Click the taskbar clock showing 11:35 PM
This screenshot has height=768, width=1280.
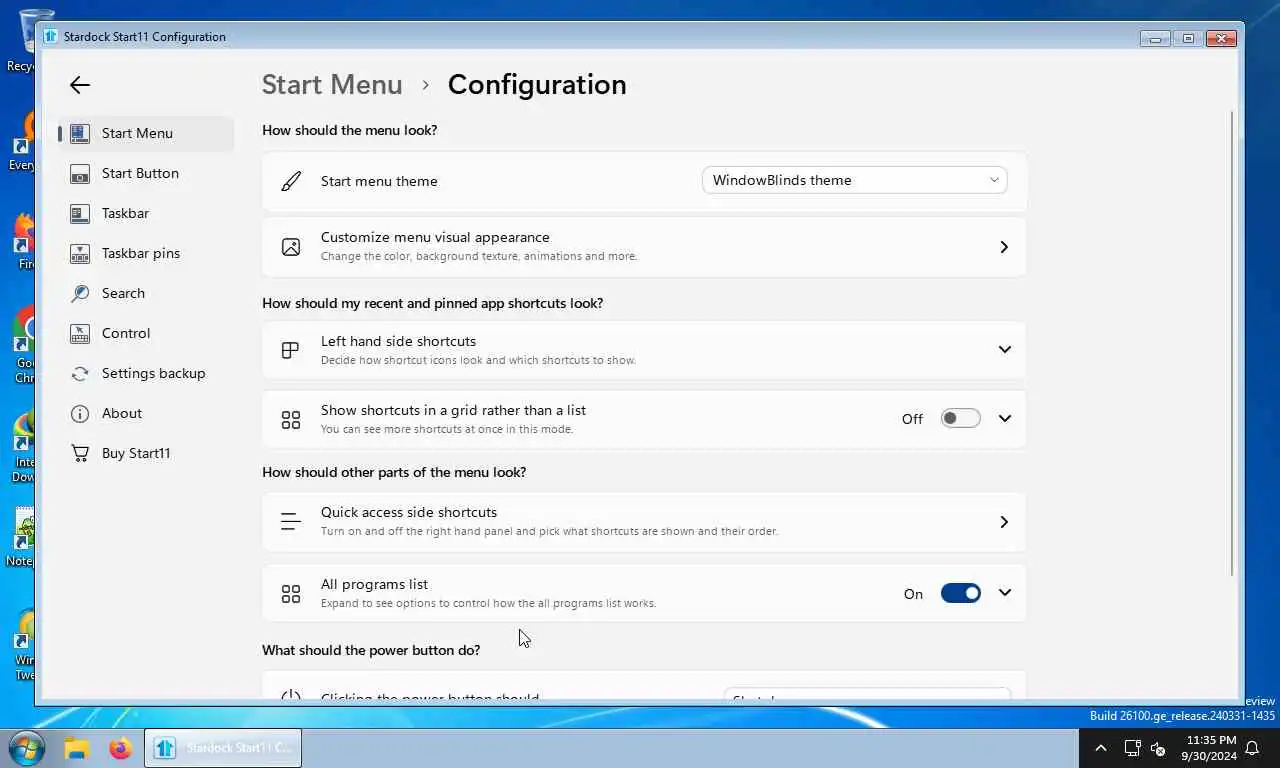1211,748
